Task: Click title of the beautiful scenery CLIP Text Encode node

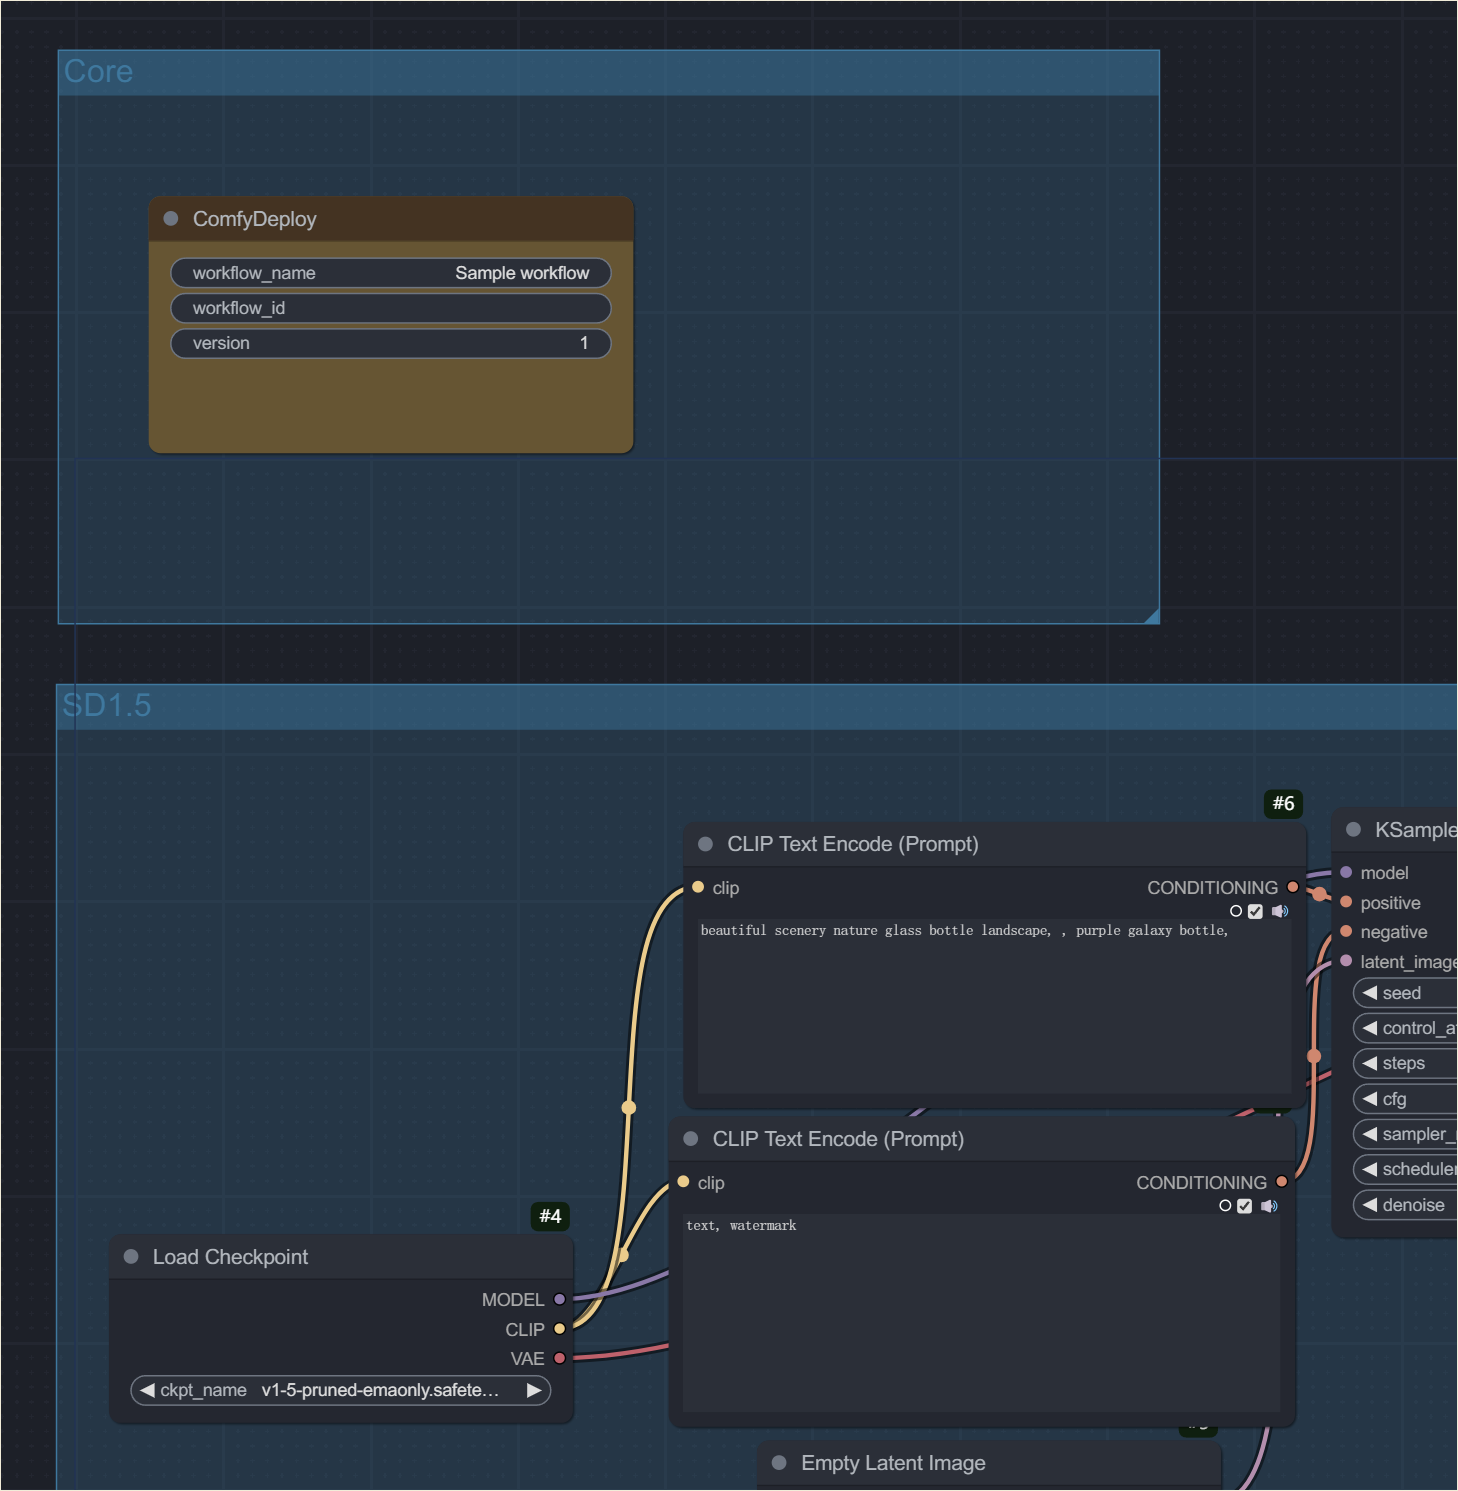Action: (x=853, y=844)
